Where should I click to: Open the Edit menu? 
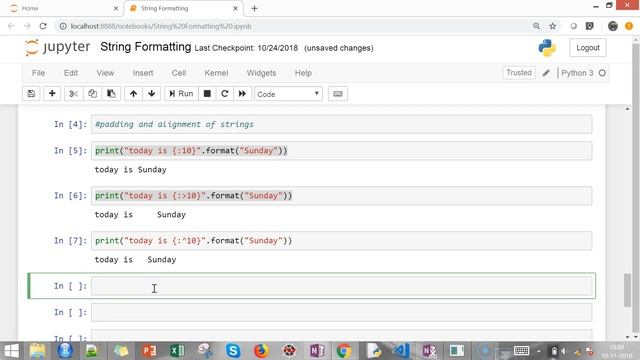click(71, 73)
